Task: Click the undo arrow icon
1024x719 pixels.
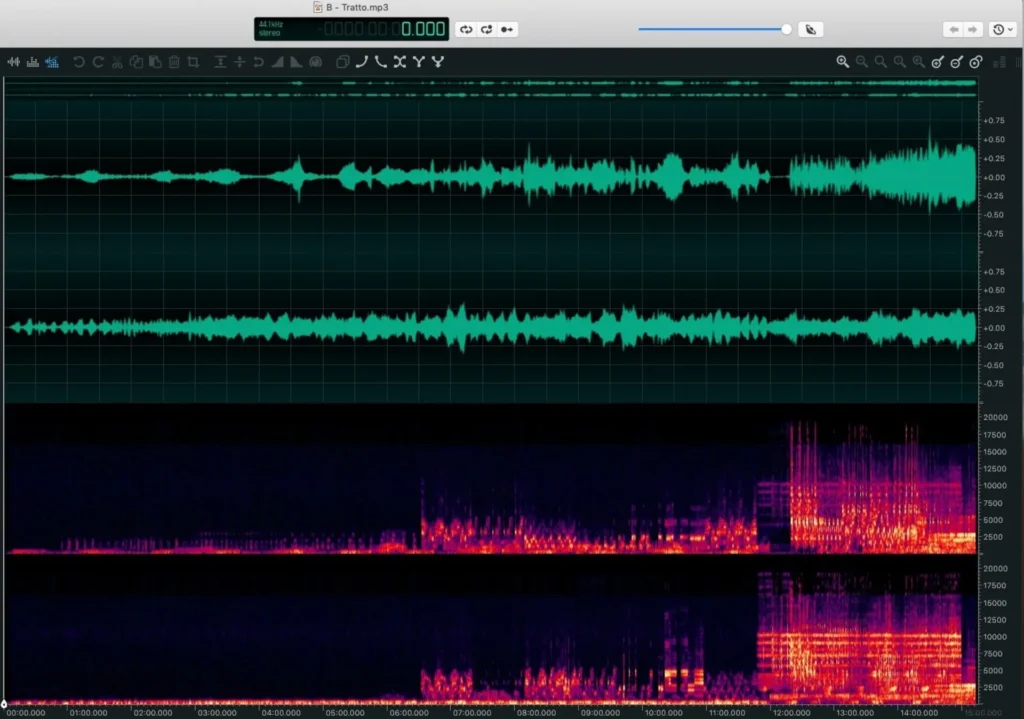Action: 79,62
